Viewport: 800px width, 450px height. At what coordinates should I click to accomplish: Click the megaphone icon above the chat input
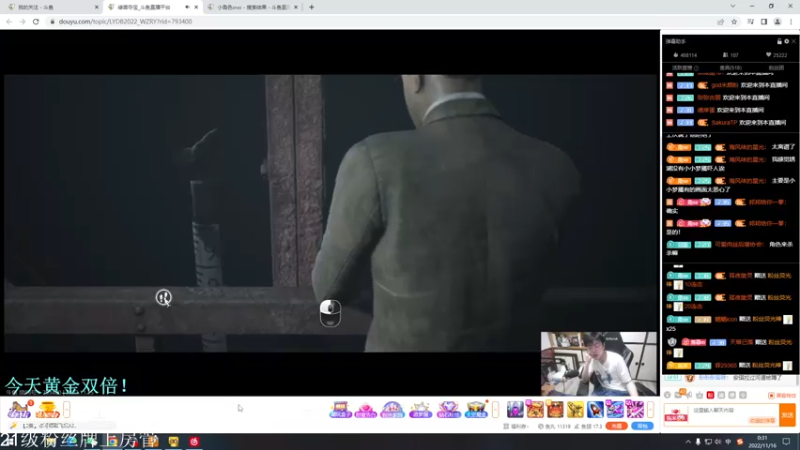(x=689, y=395)
